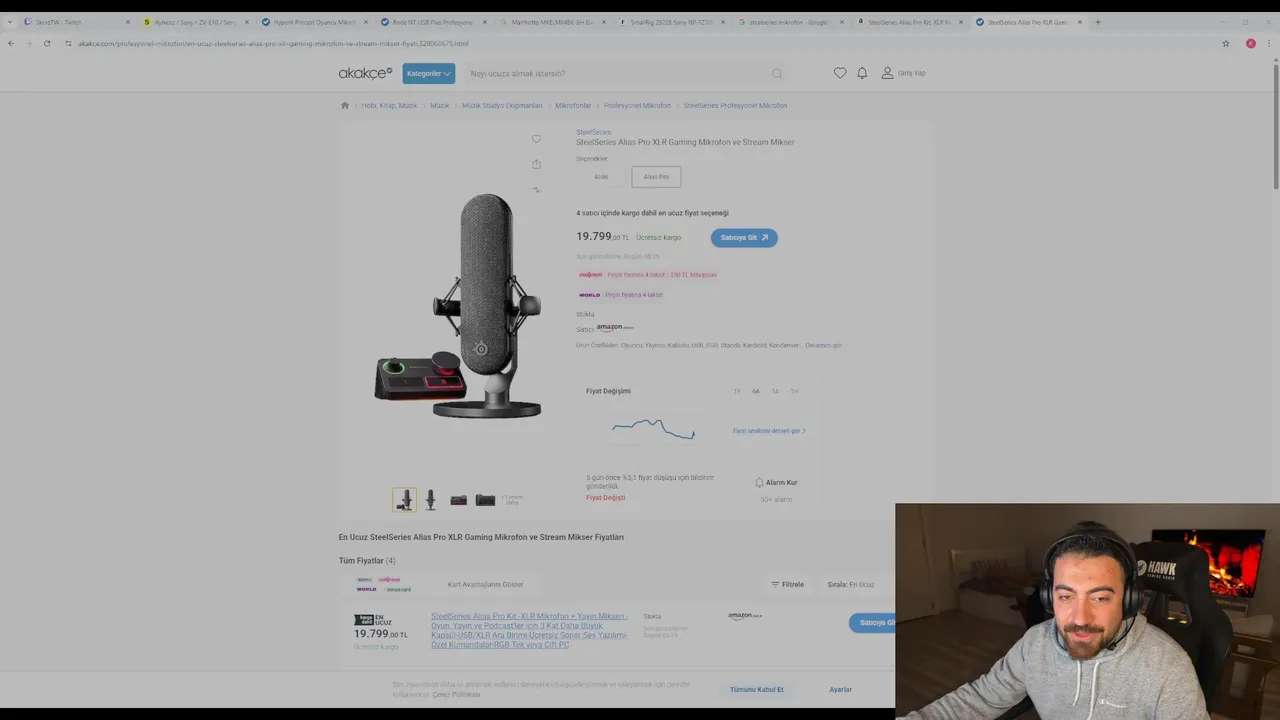Image resolution: width=1280 pixels, height=720 pixels.
Task: Select the third mixer thumbnail
Action: click(x=458, y=499)
